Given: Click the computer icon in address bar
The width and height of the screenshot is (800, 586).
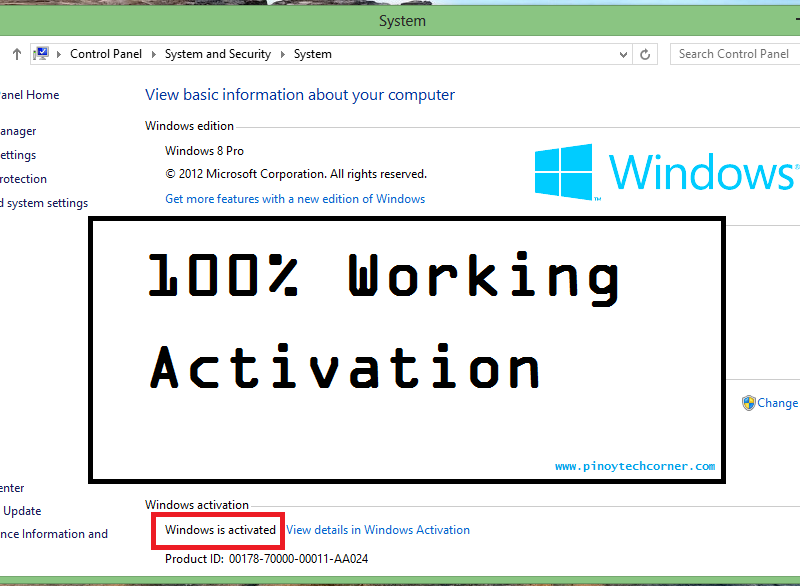Looking at the screenshot, I should [41, 54].
